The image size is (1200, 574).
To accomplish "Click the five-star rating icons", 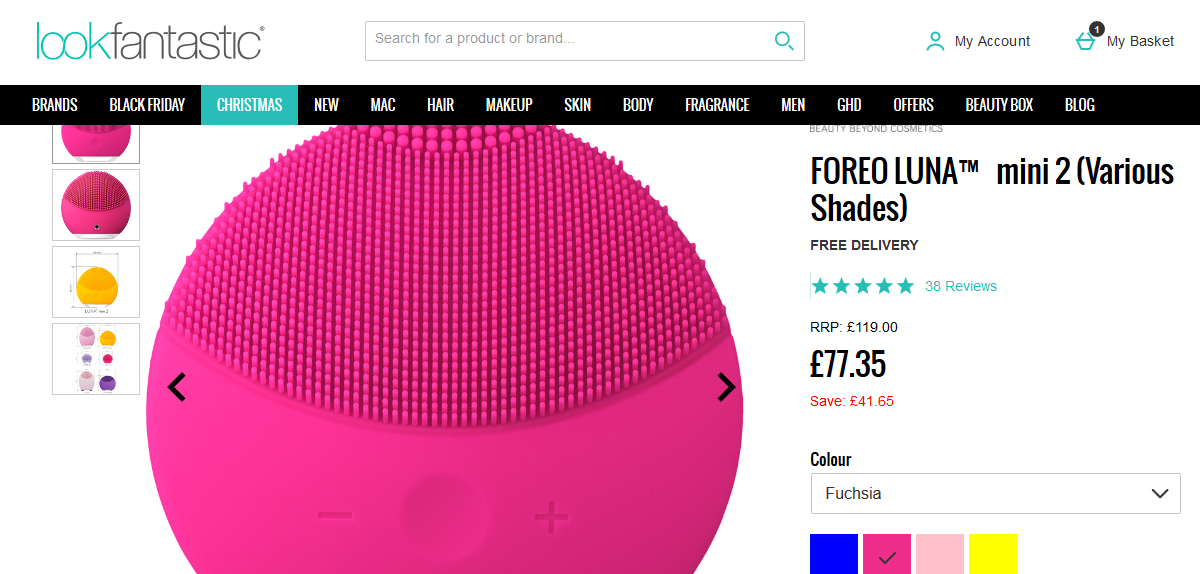I will click(862, 286).
